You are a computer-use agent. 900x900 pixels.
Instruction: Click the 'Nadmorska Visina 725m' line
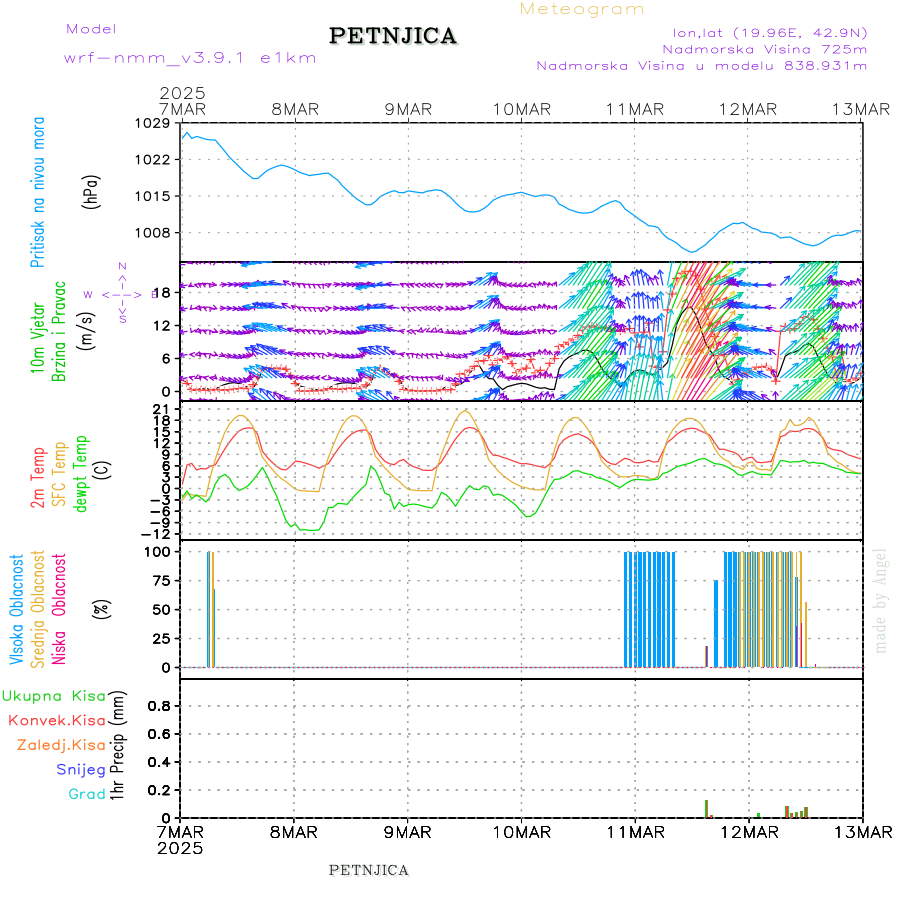(765, 49)
